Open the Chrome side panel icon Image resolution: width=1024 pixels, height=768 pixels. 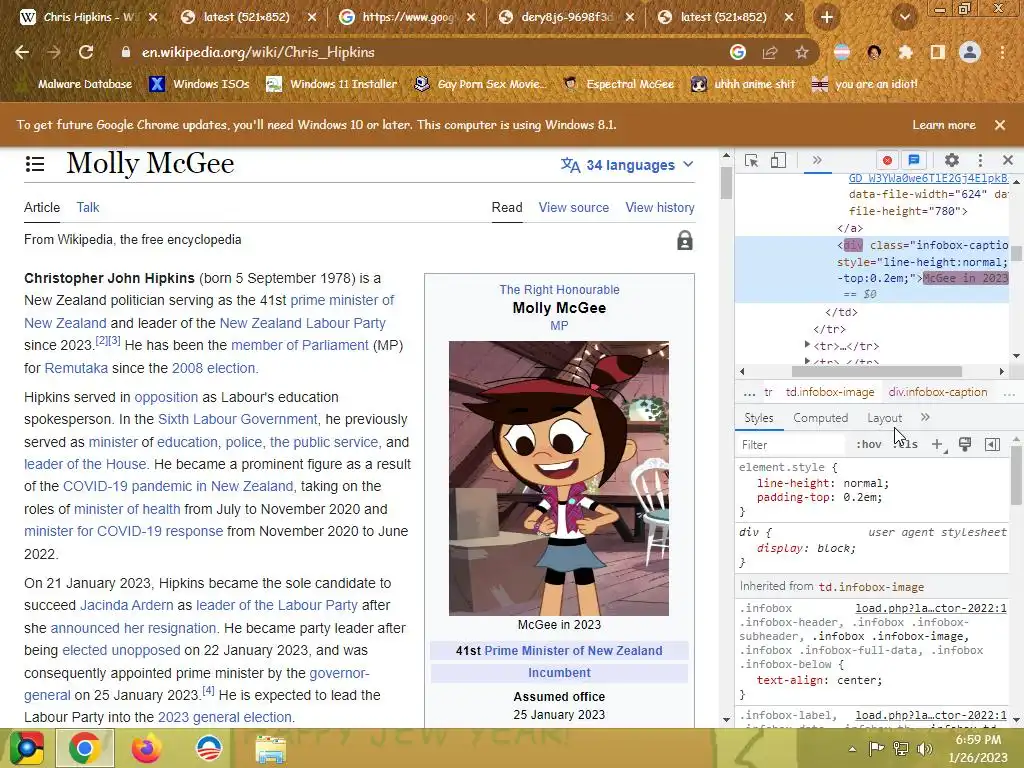tap(938, 52)
